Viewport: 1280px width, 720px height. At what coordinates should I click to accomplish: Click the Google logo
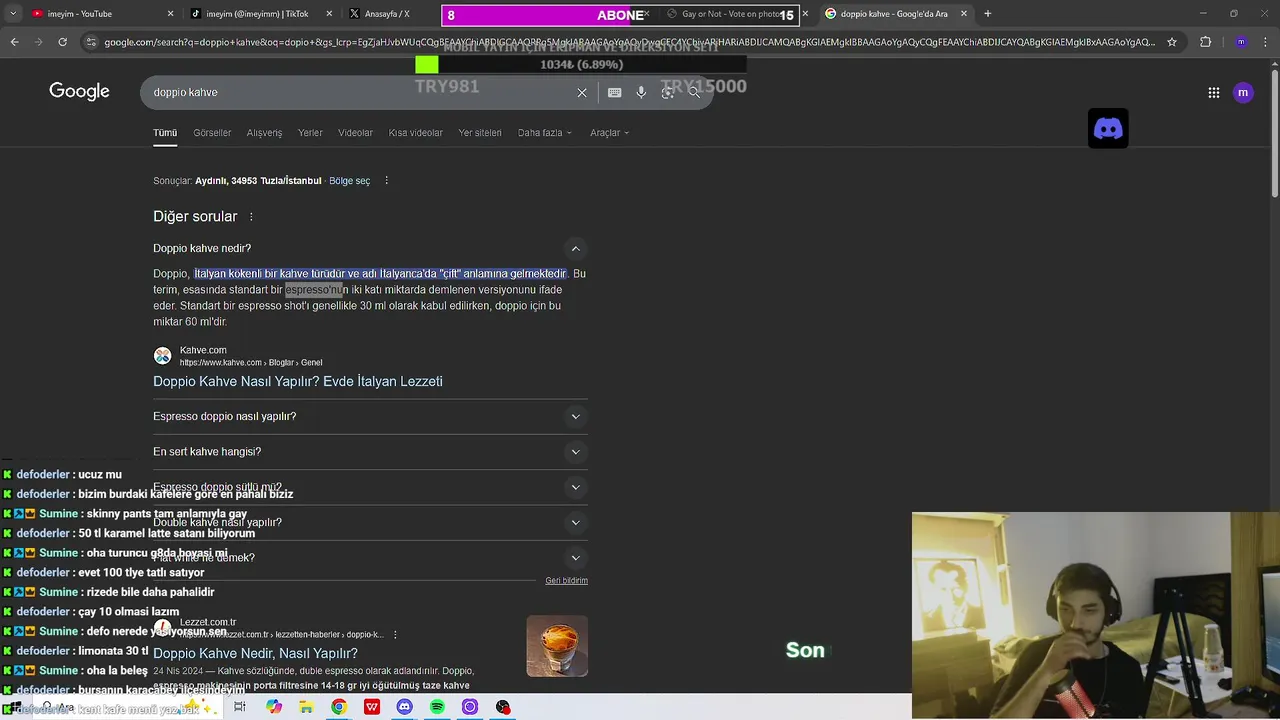click(x=79, y=92)
